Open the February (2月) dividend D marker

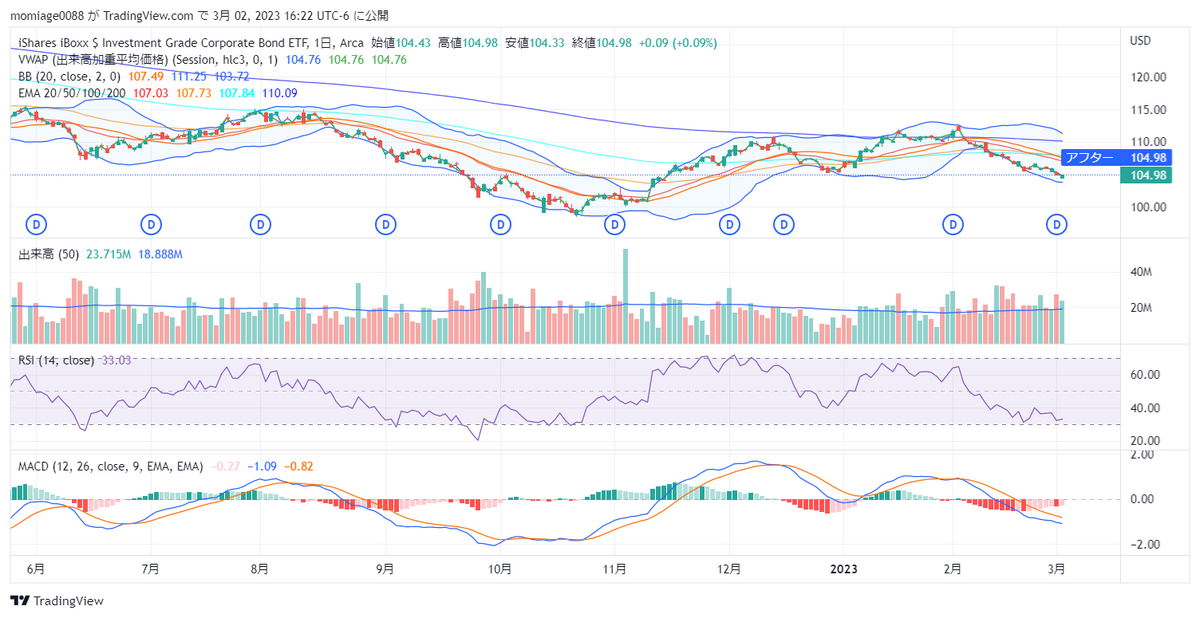954,224
